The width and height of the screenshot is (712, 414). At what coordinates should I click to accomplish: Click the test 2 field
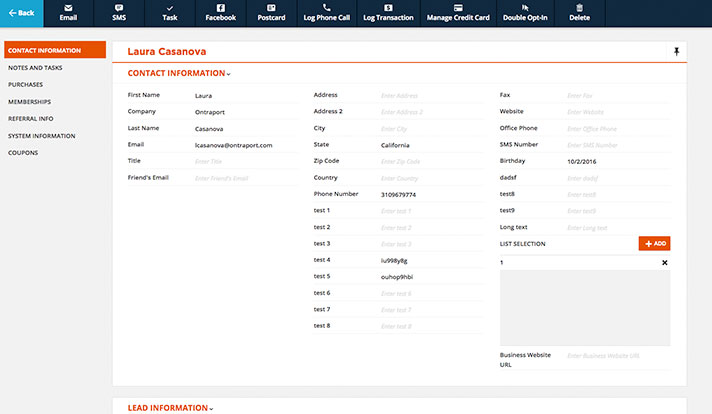[x=432, y=228]
